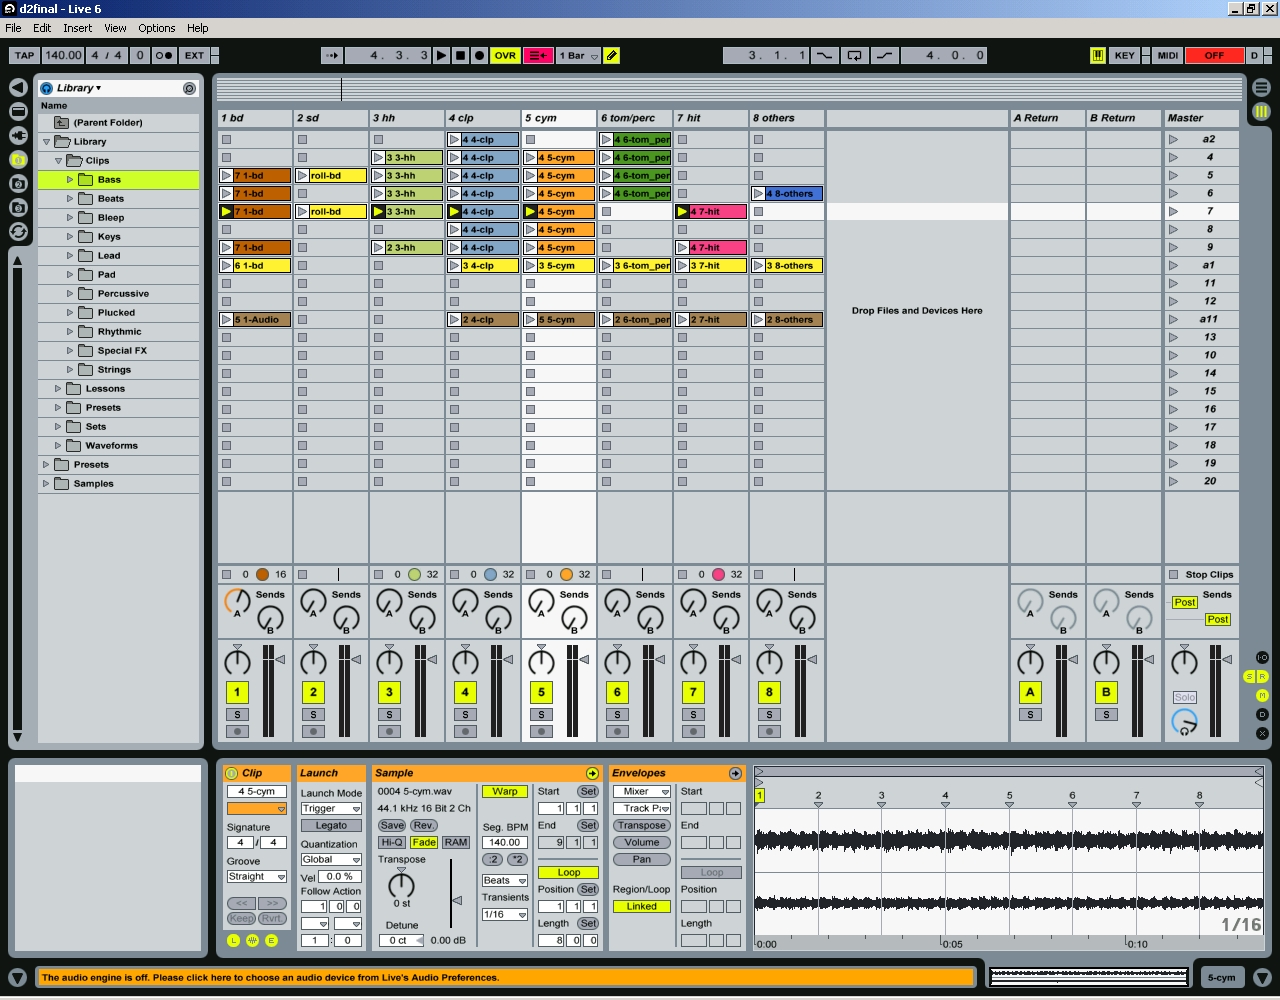This screenshot has width=1280, height=1000.
Task: Enable the MIDI map mode switch
Action: click(1167, 55)
